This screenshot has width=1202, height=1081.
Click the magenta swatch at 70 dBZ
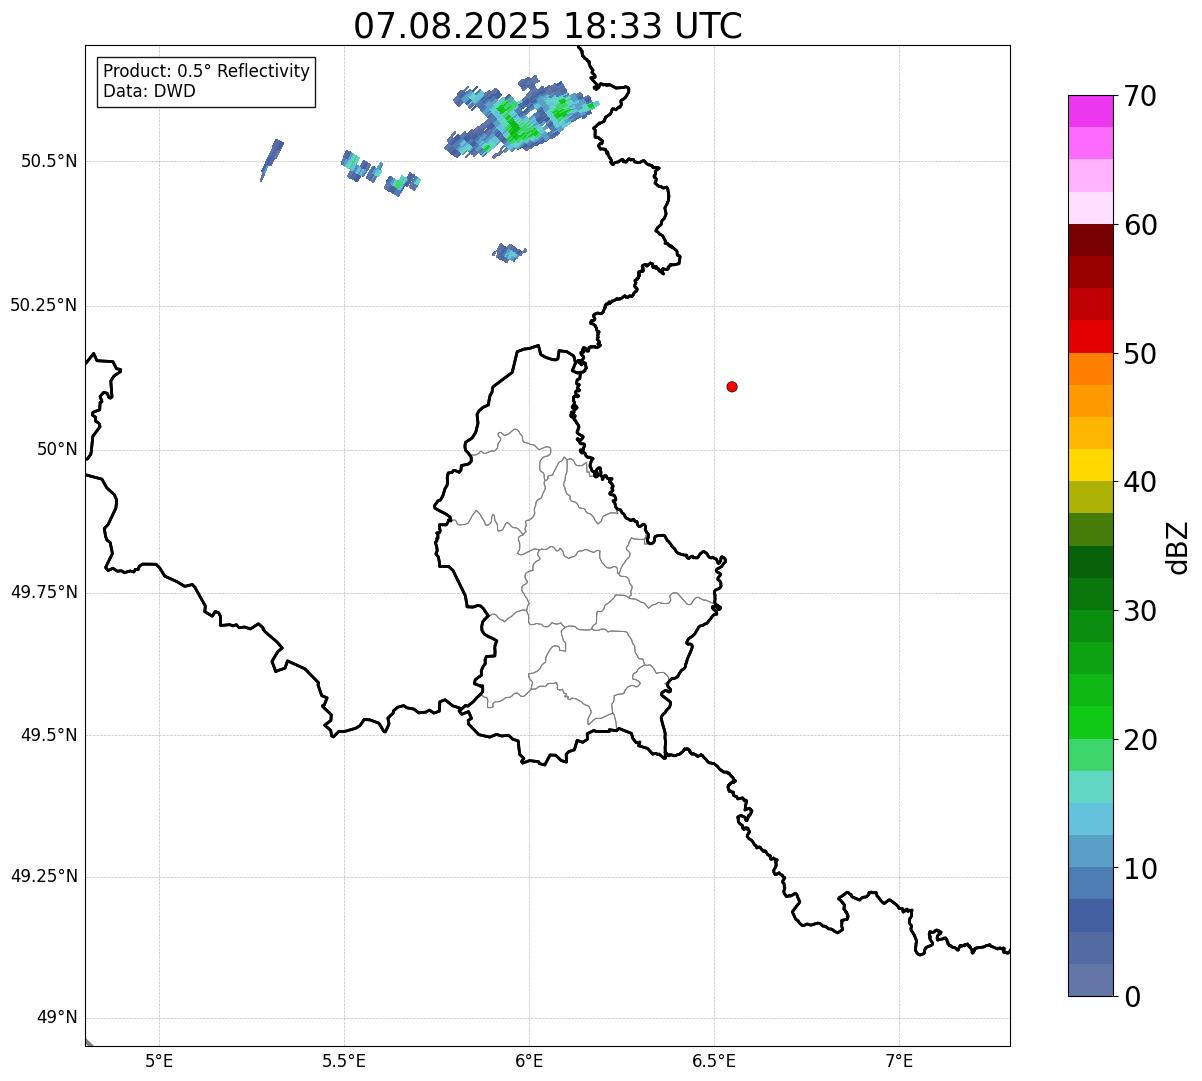pyautogui.click(x=1090, y=111)
